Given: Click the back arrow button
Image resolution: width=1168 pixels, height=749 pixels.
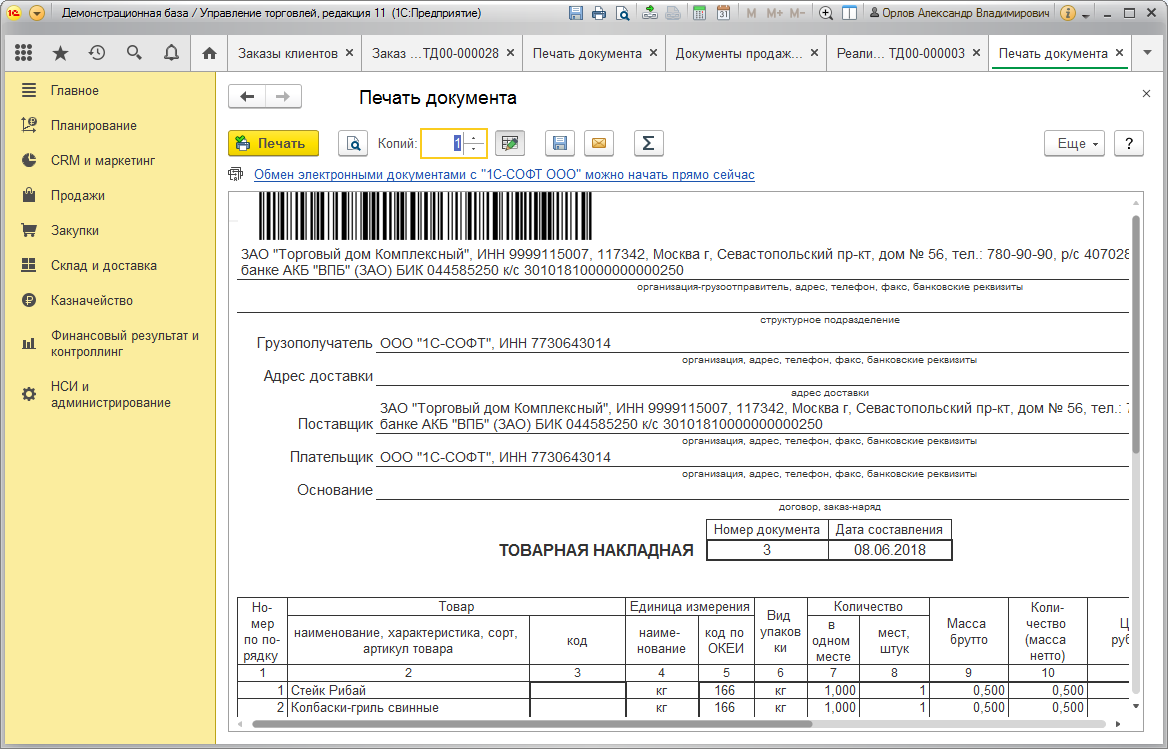Looking at the screenshot, I should [x=247, y=97].
